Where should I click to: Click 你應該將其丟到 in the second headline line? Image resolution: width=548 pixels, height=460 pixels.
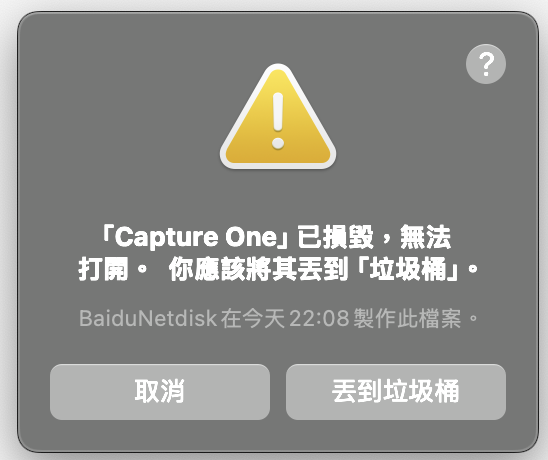258,269
